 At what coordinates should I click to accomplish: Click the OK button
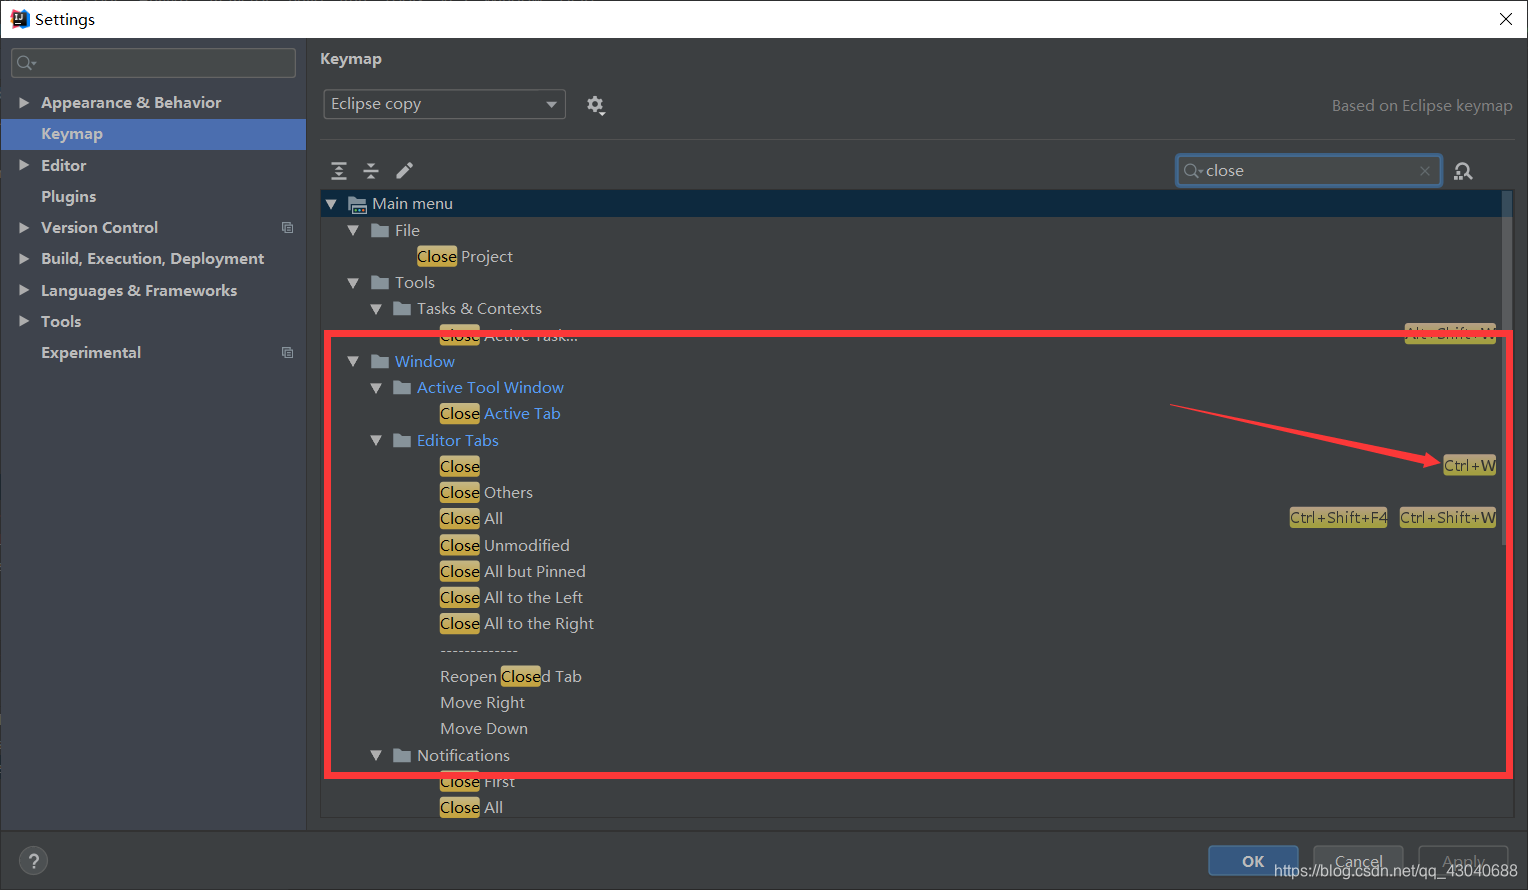pyautogui.click(x=1253, y=861)
